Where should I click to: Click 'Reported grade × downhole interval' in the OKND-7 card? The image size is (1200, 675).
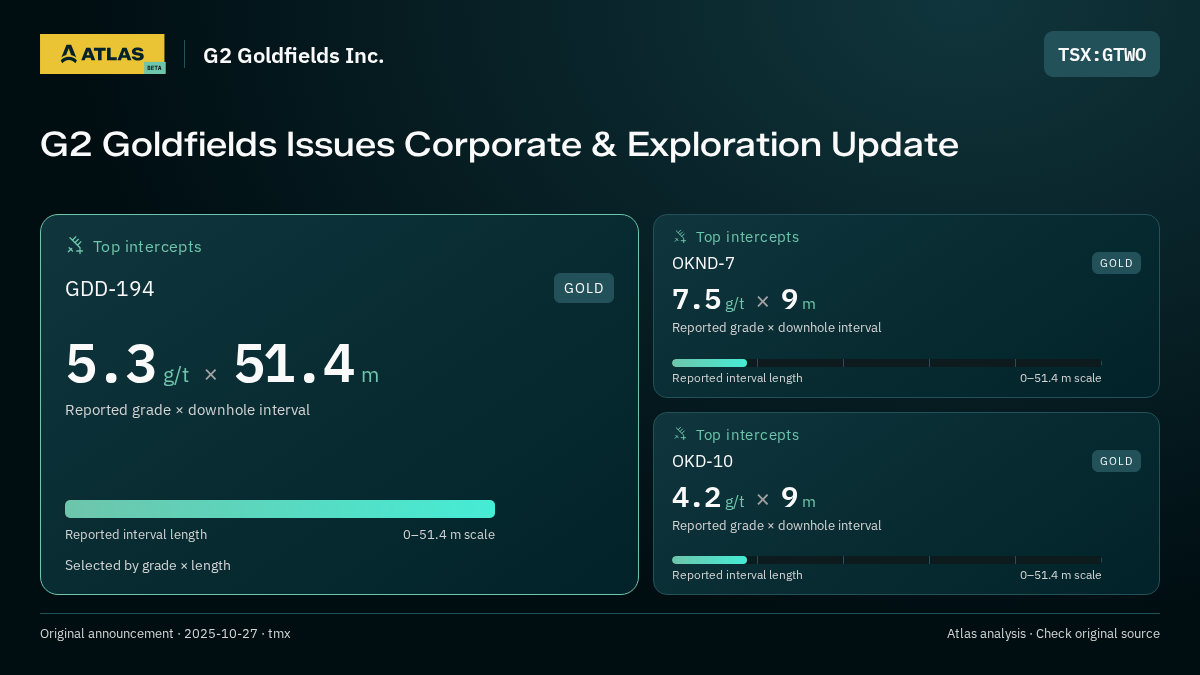(777, 328)
